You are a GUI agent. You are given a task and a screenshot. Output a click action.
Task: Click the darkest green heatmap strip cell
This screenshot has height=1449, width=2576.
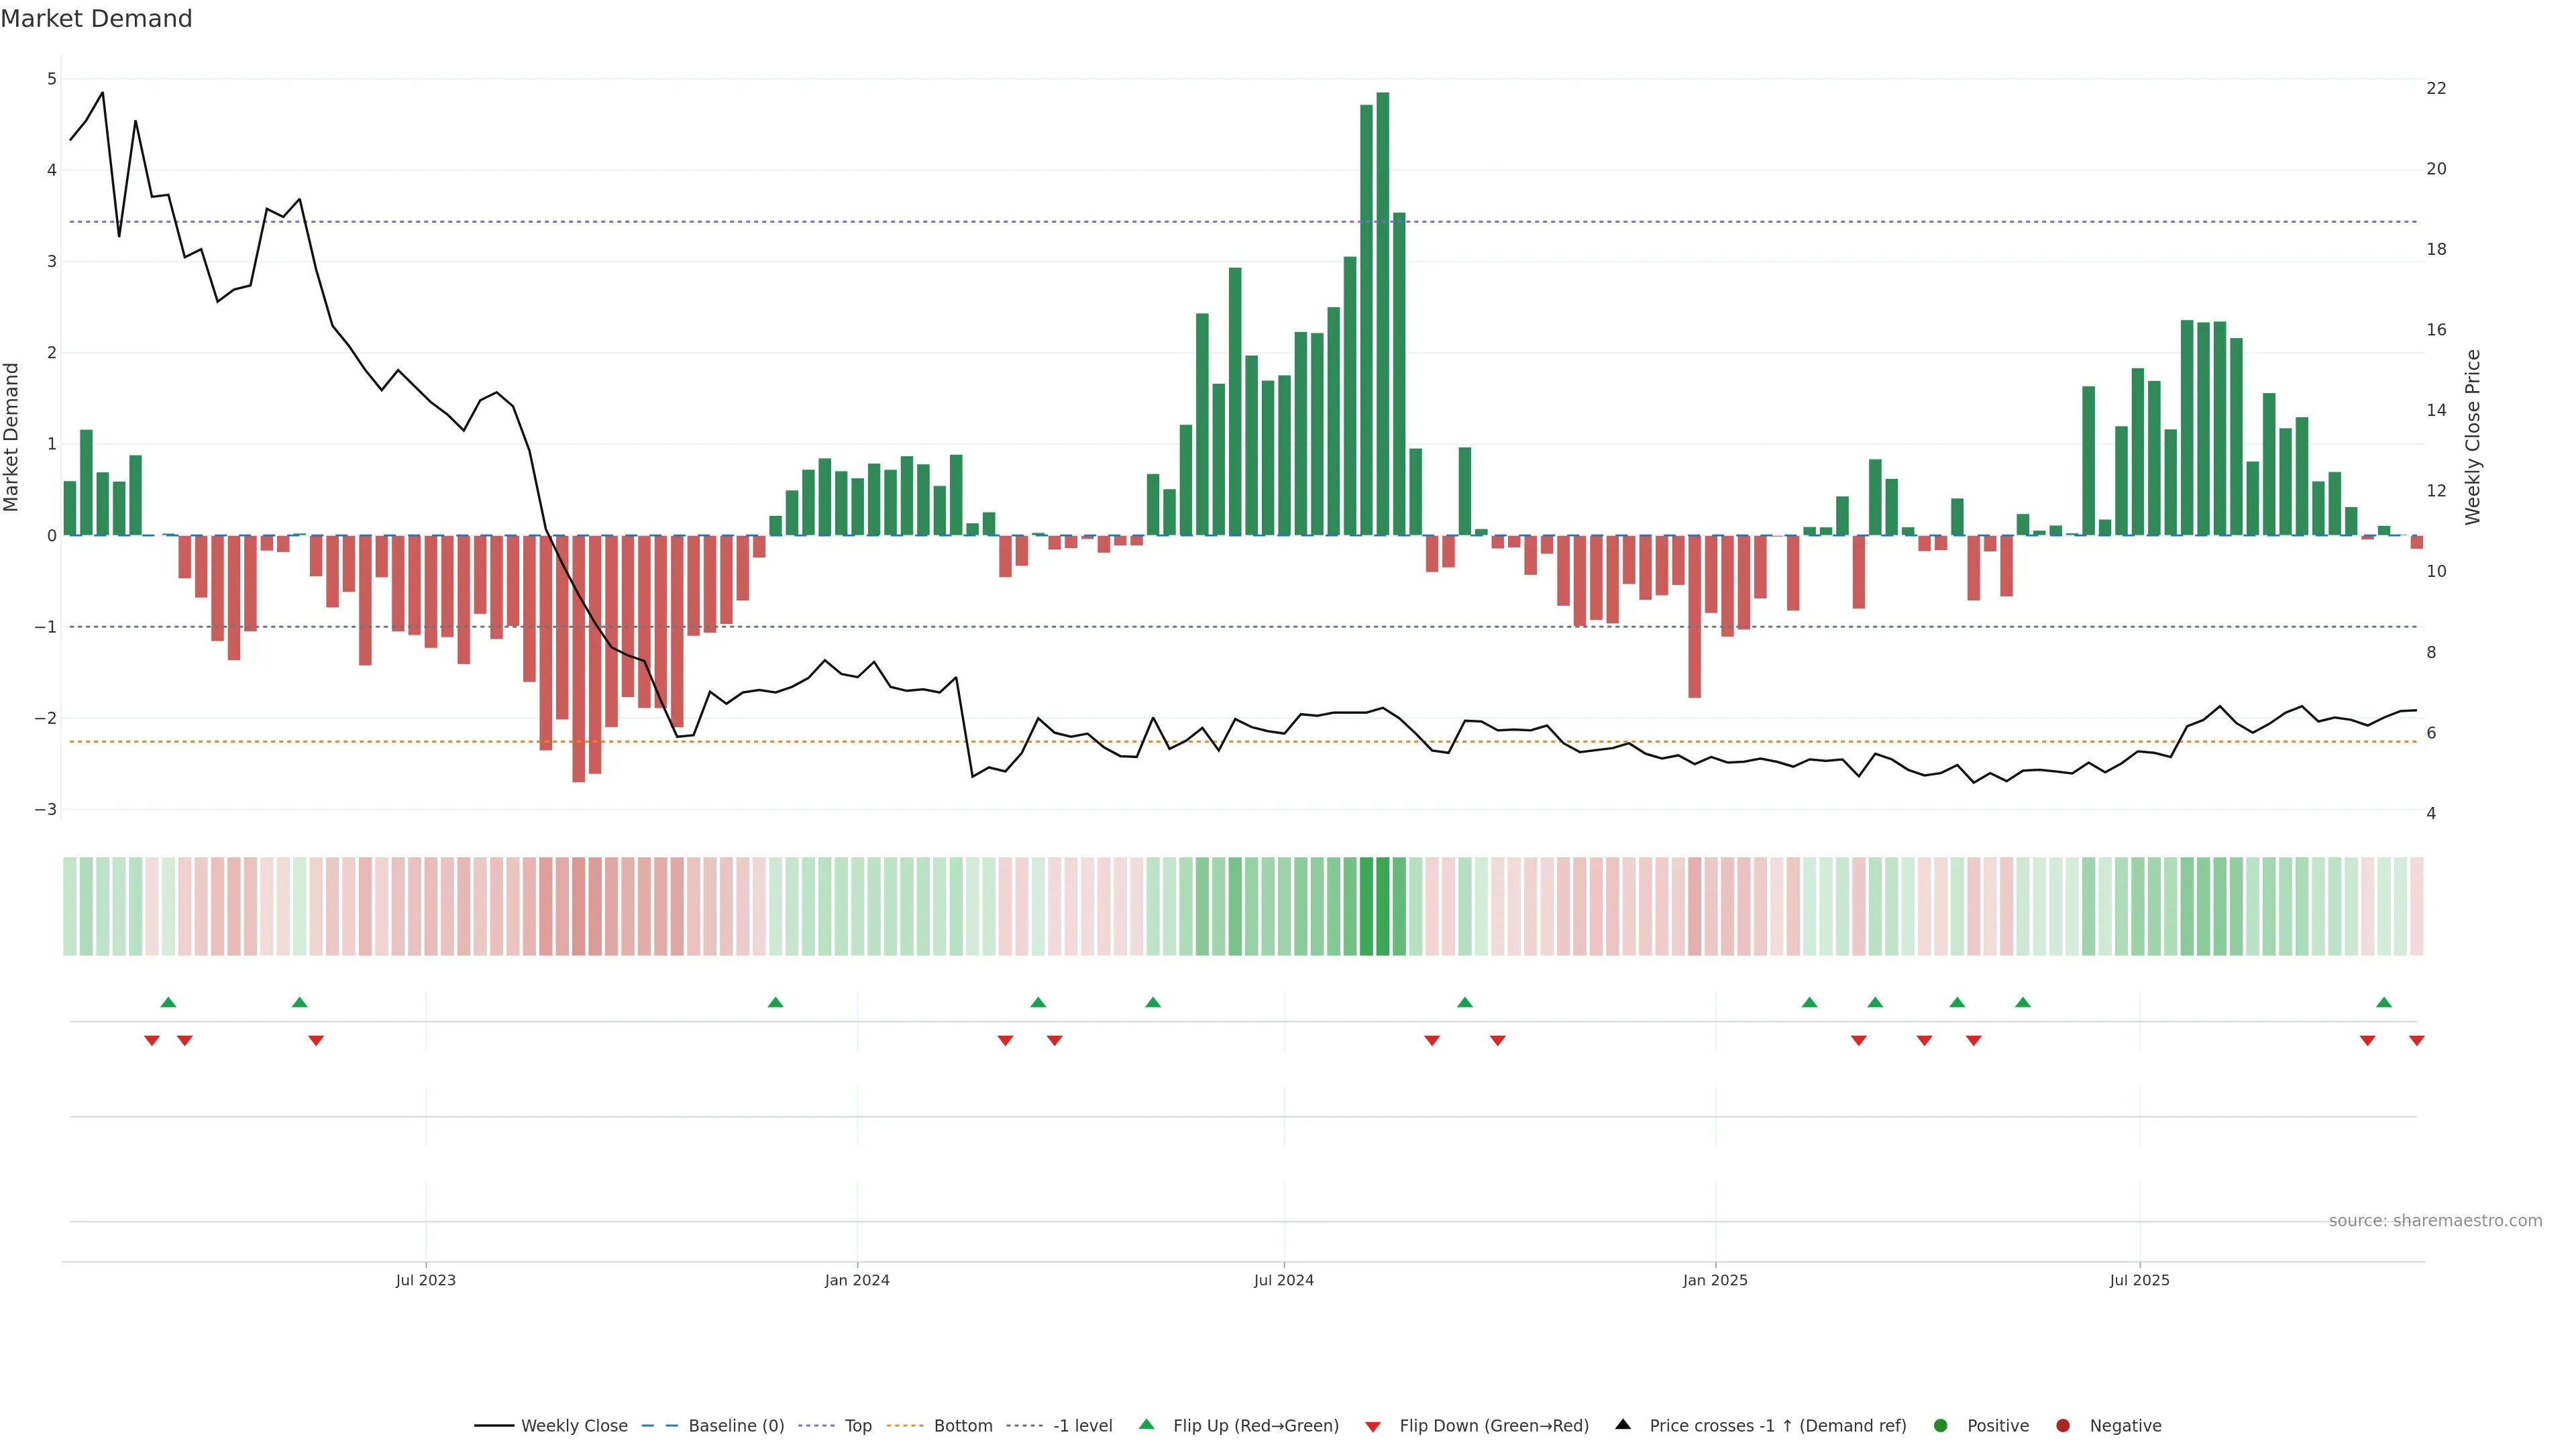coord(1383,906)
